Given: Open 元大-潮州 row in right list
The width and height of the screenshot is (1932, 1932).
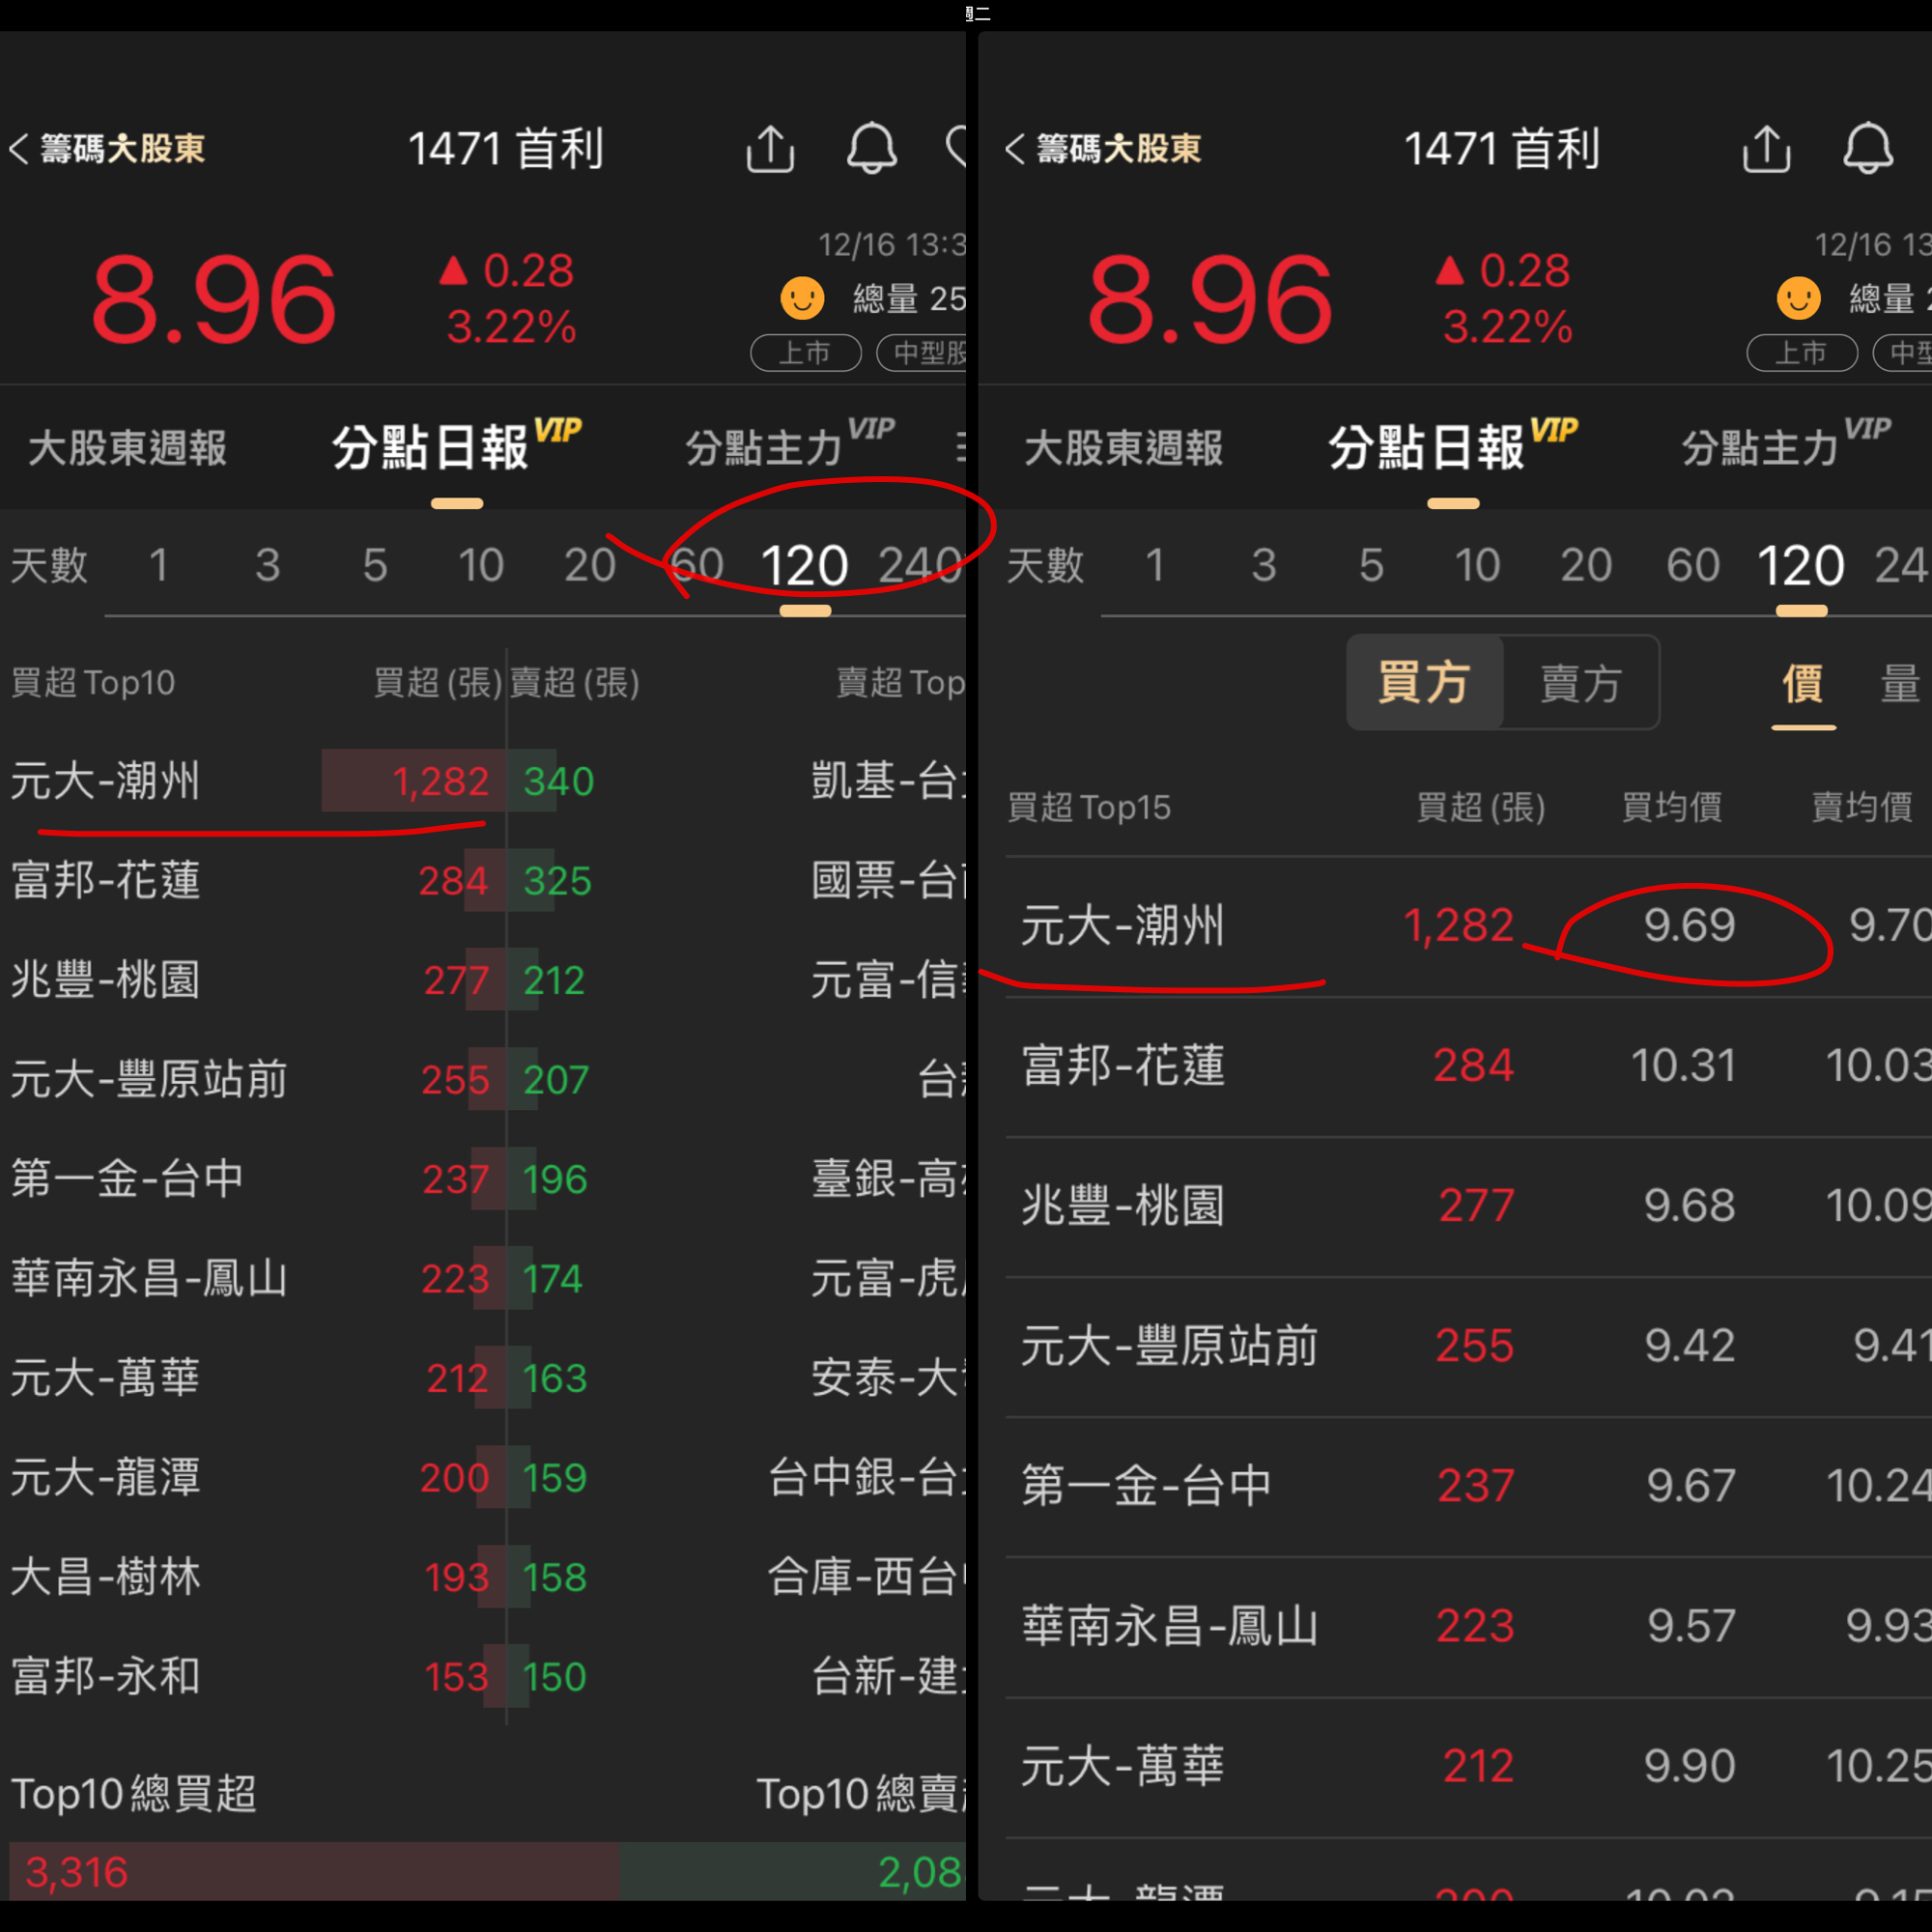Looking at the screenshot, I should (x=1468, y=925).
